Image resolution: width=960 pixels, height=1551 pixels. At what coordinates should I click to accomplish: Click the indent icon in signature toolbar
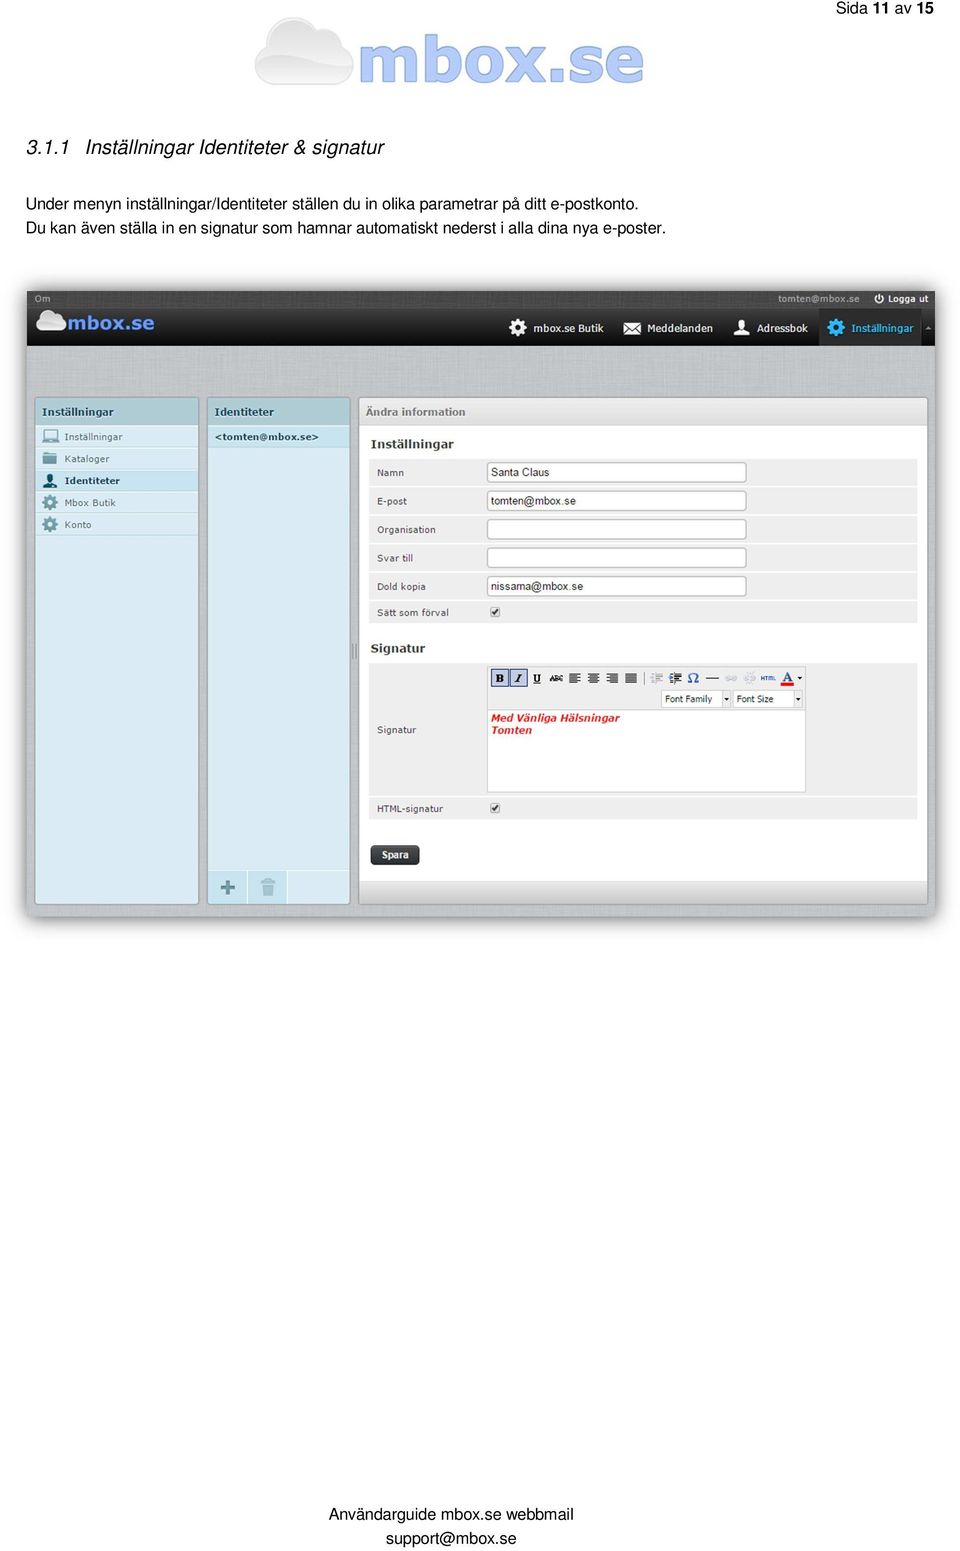click(x=675, y=678)
